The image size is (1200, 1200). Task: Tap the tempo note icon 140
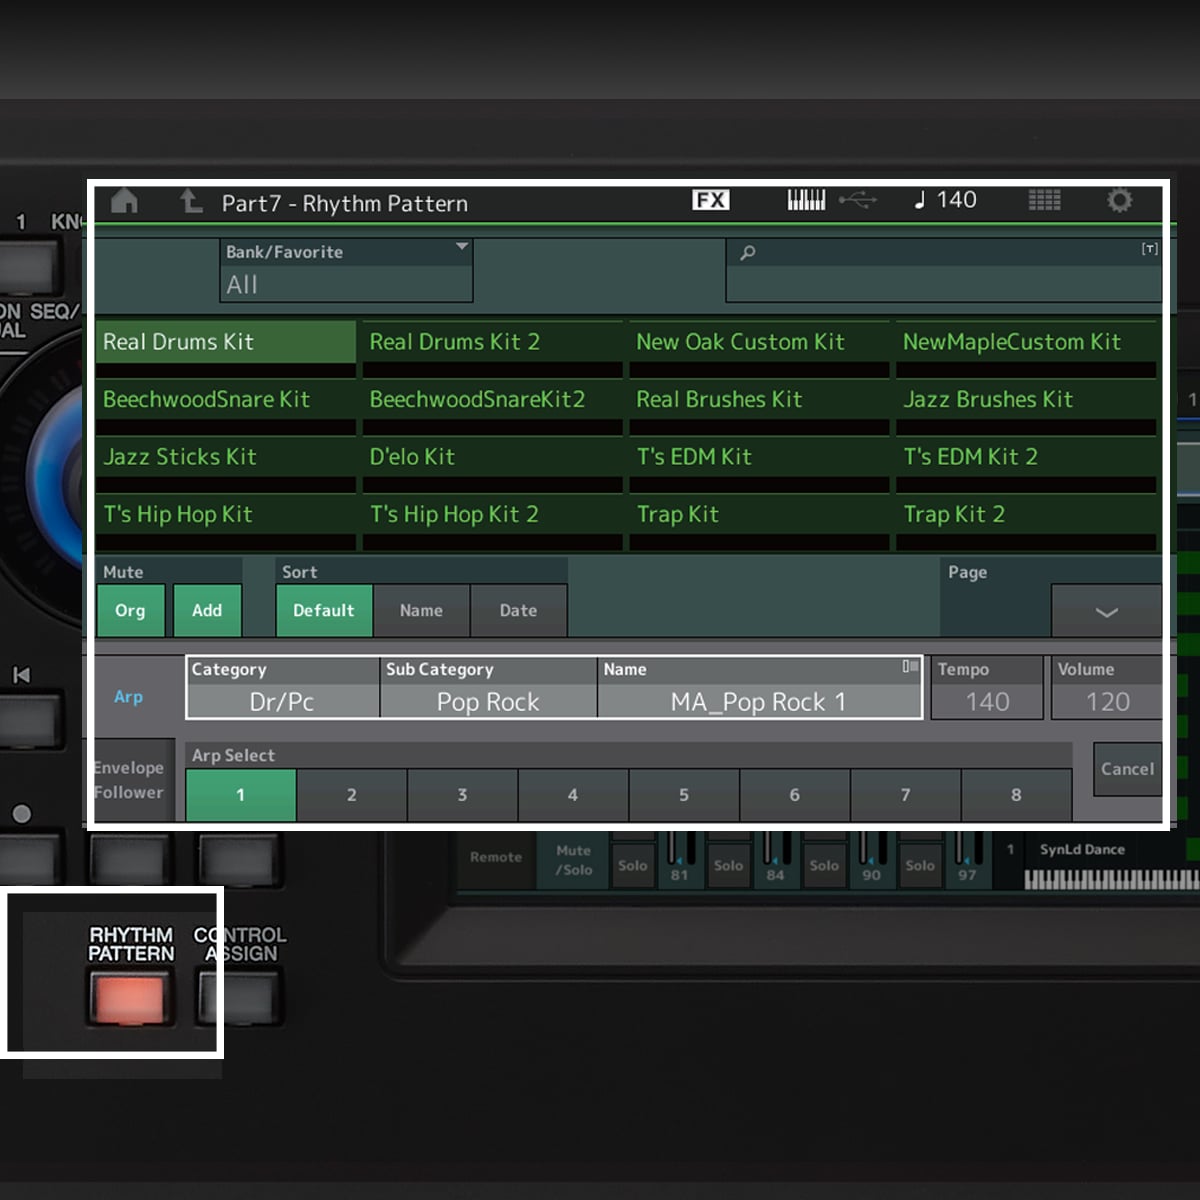945,200
